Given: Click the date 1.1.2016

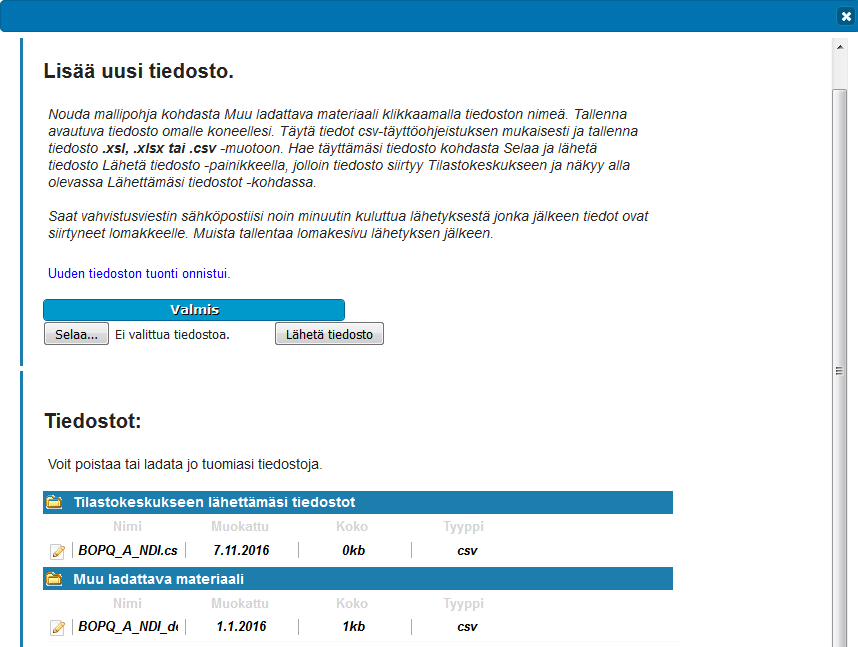Looking at the screenshot, I should pyautogui.click(x=241, y=627).
